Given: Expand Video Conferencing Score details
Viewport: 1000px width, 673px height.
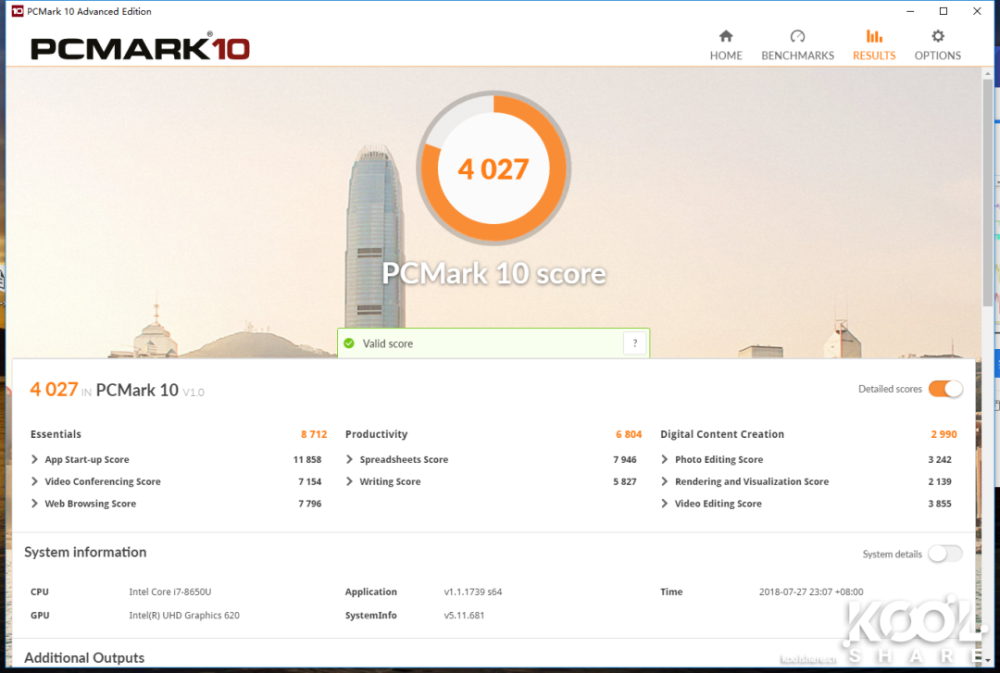Looking at the screenshot, I should point(34,482).
